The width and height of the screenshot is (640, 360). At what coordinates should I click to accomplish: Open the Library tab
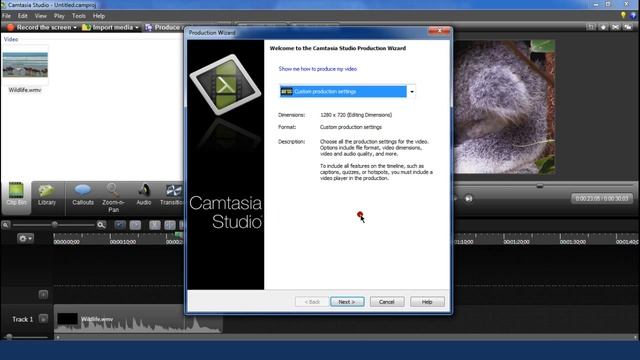pos(47,194)
